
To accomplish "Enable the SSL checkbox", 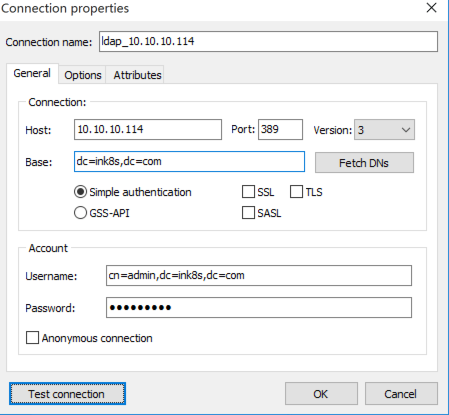I will (248, 192).
